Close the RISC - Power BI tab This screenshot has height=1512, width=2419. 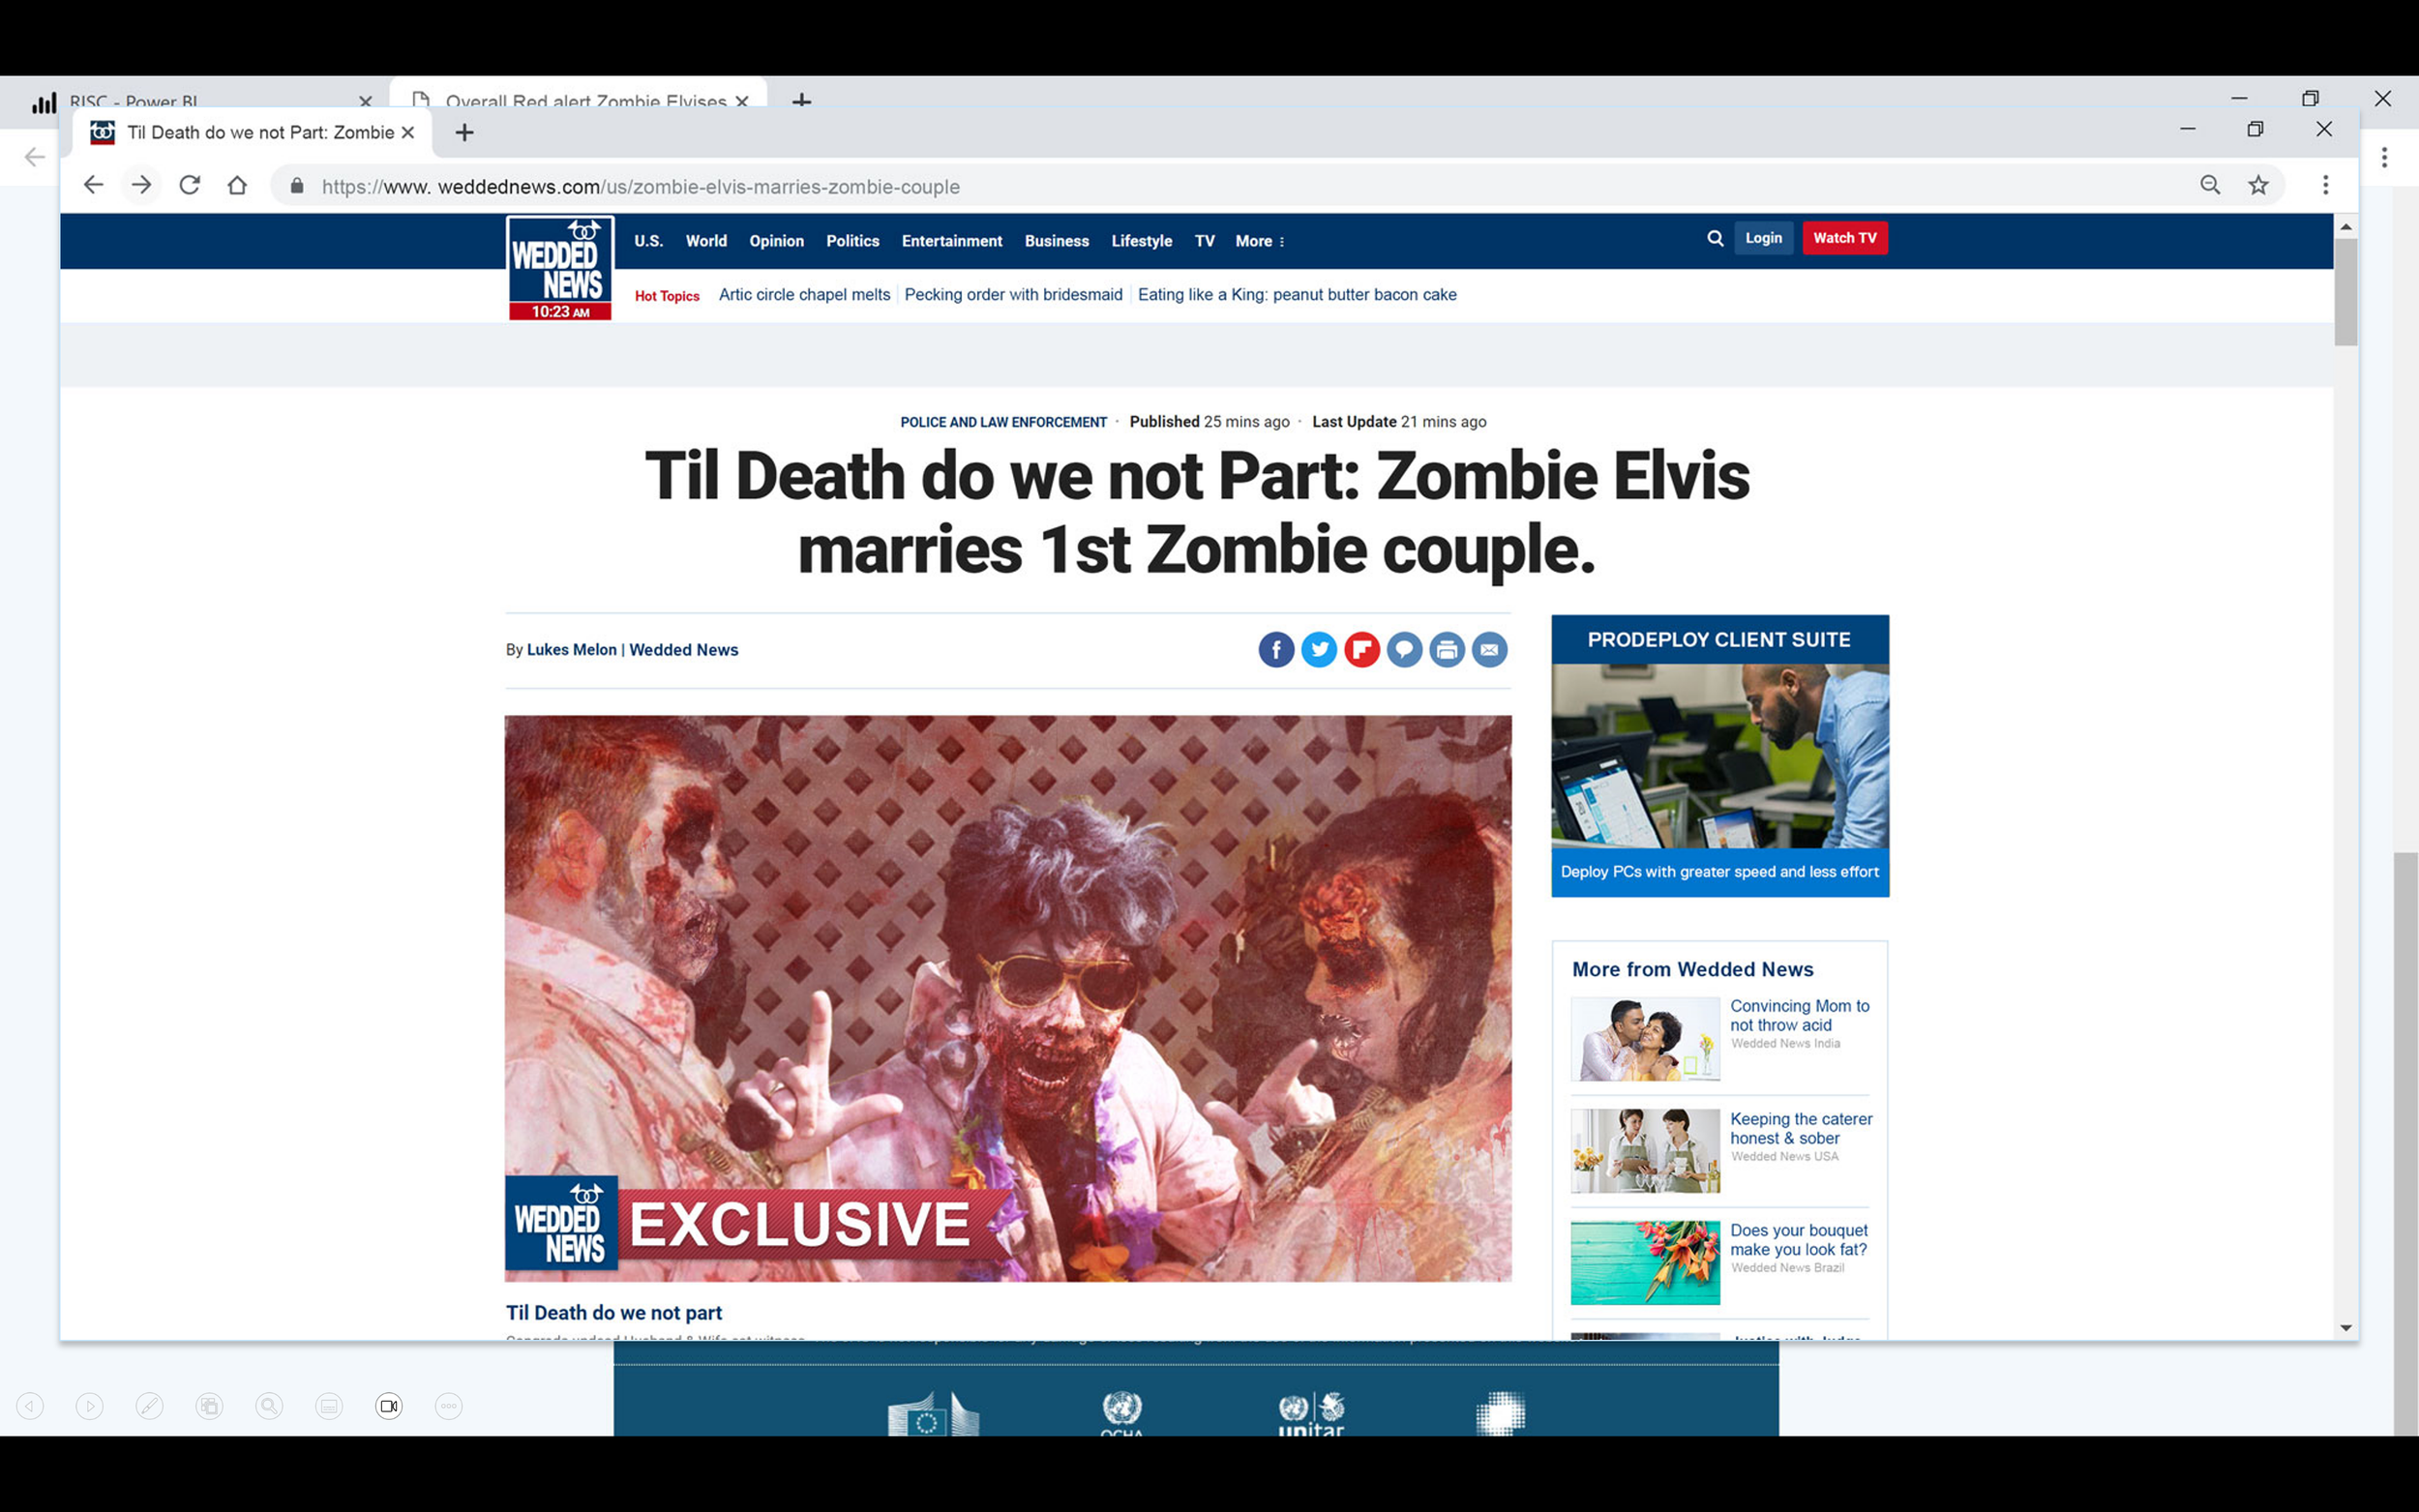[x=365, y=101]
